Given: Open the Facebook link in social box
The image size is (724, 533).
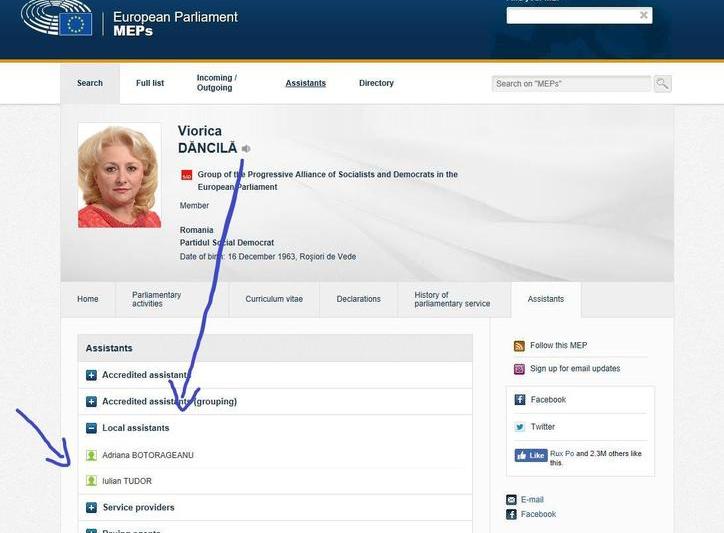Looking at the screenshot, I should pyautogui.click(x=548, y=400).
